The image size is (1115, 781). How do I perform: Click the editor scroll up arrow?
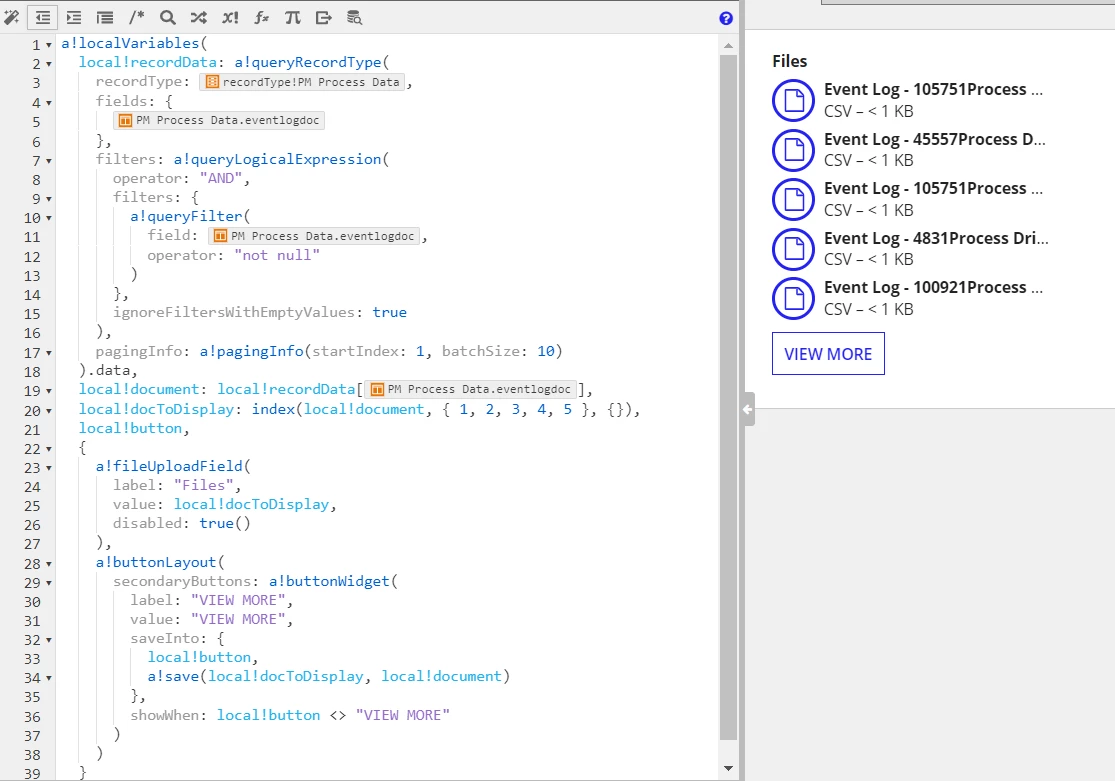[x=728, y=46]
